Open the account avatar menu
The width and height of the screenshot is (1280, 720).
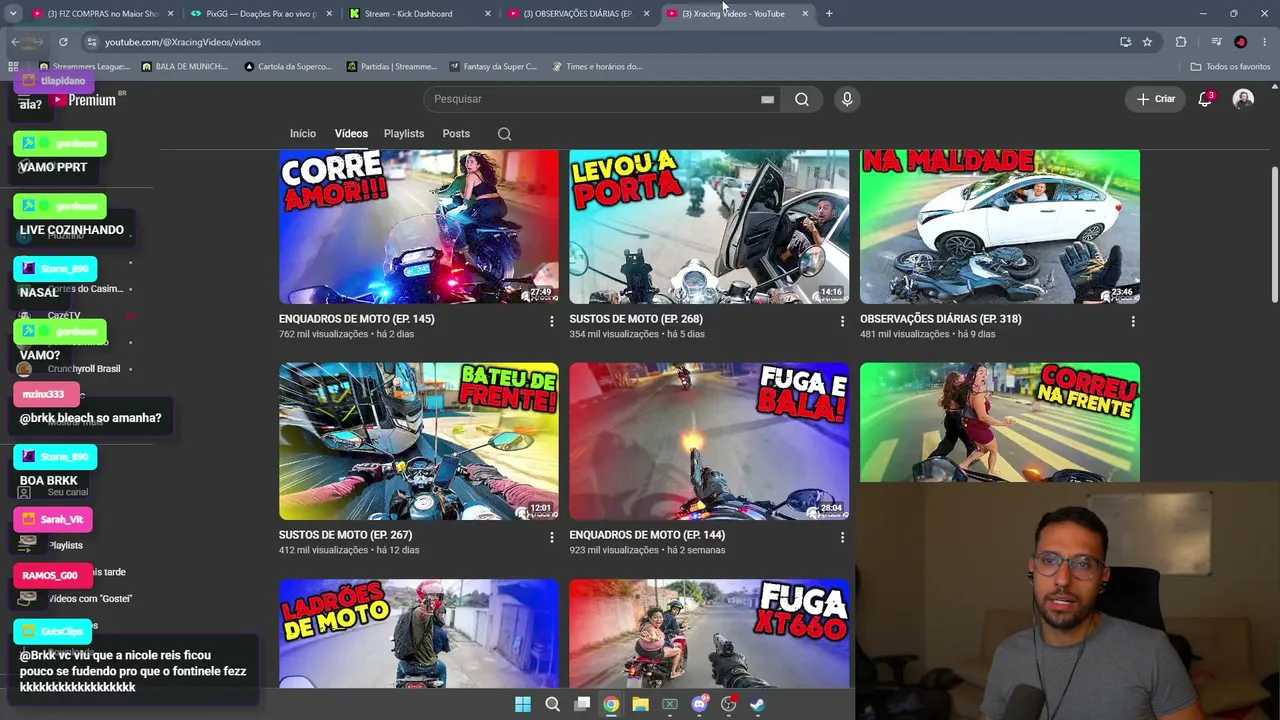click(1243, 99)
